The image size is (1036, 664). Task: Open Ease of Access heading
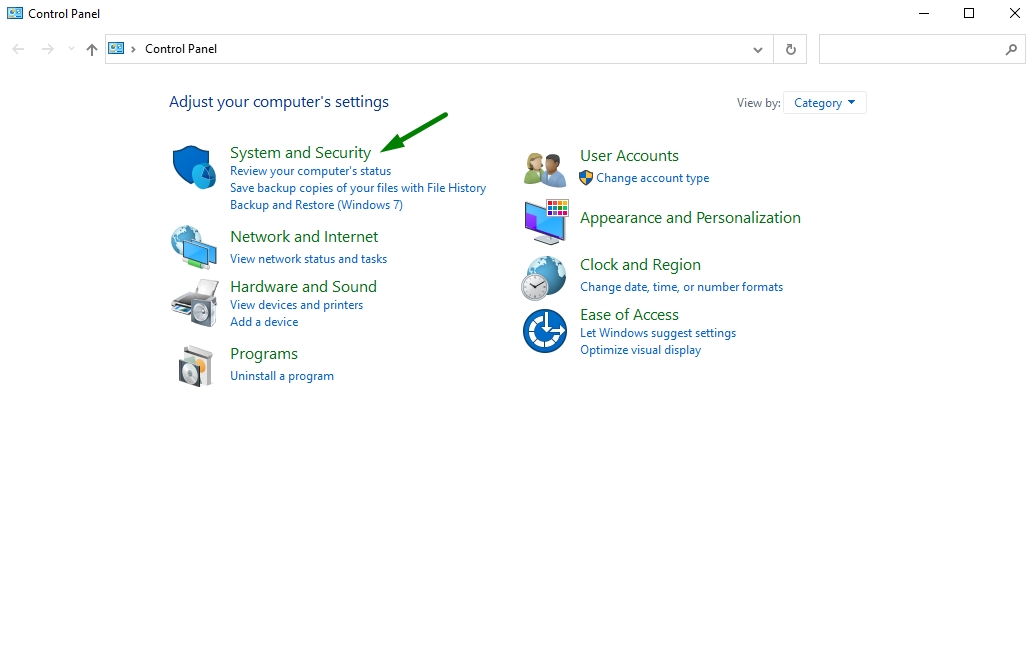coord(629,314)
